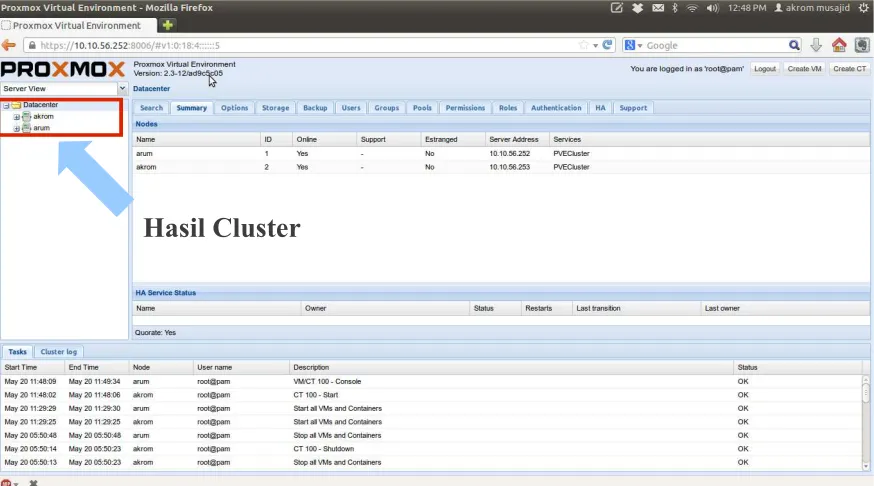Expand the arum tree node
This screenshot has height=486, width=874.
point(17,129)
